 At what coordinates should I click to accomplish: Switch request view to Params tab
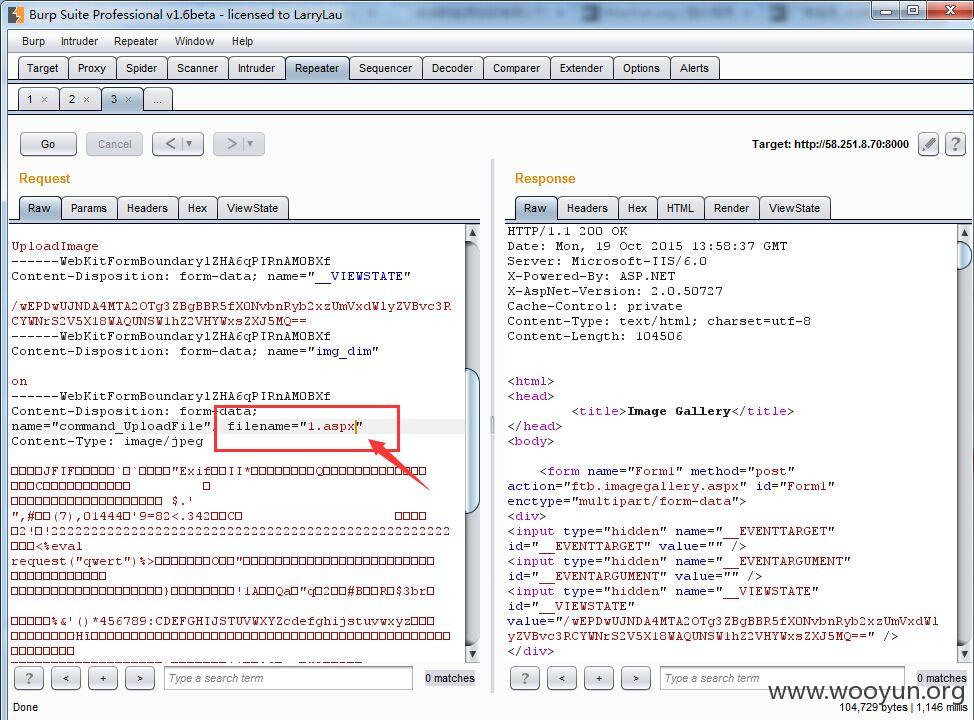[89, 208]
